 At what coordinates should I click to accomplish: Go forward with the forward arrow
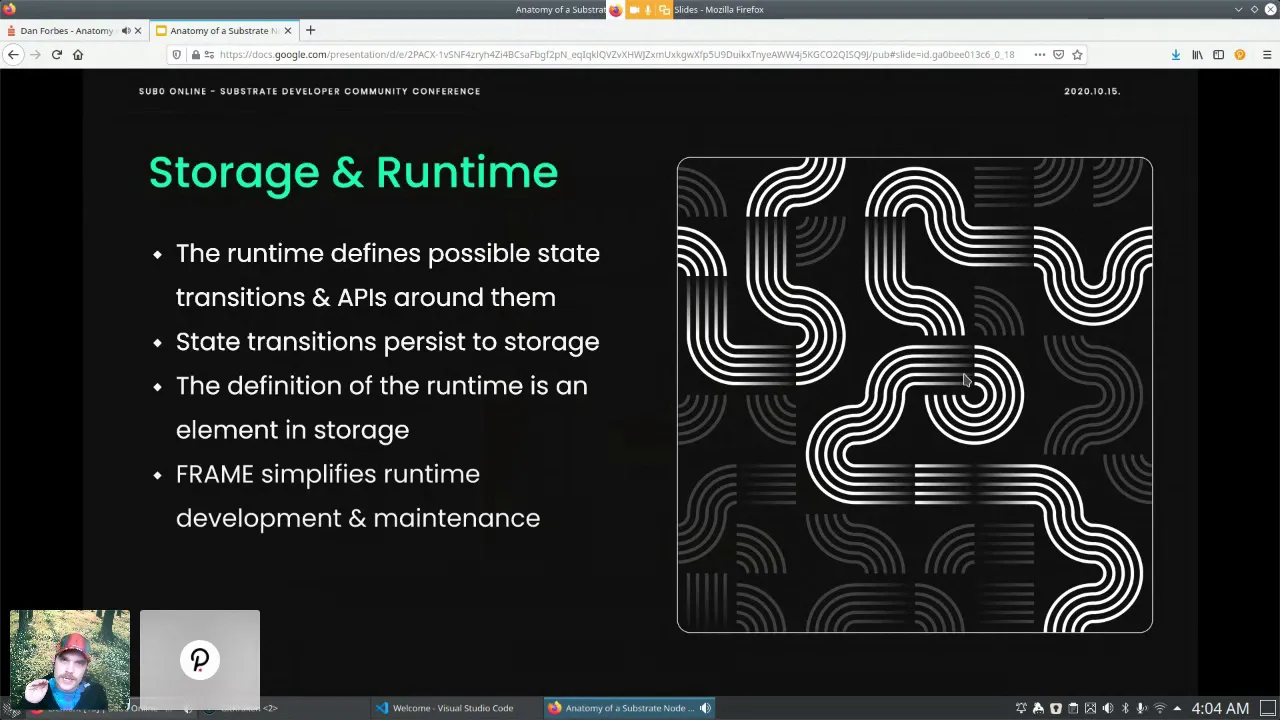pyautogui.click(x=35, y=55)
